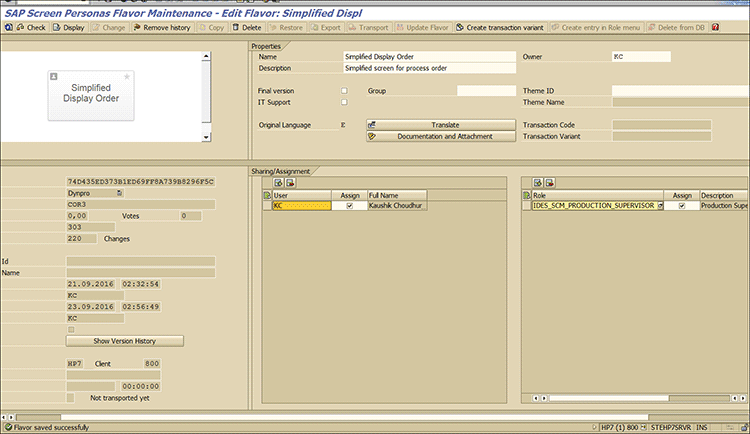Toggle Assign checkbox for IDES_SCM_PRODUCTION_SUPERVISOR role
This screenshot has height=434, width=750.
pos(682,205)
